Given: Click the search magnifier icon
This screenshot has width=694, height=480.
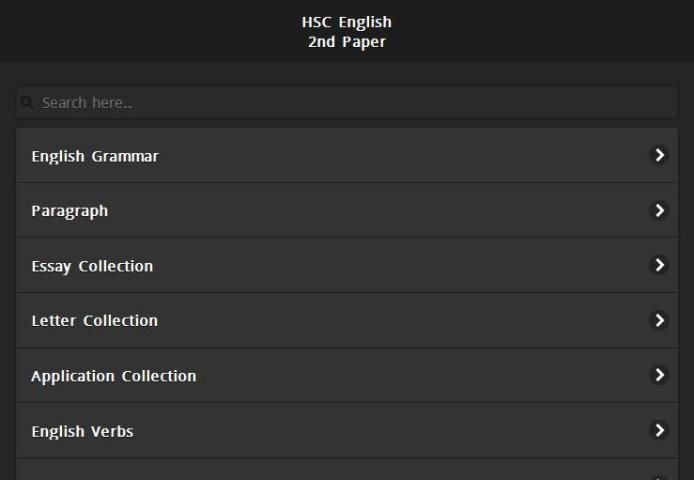Looking at the screenshot, I should tap(27, 103).
